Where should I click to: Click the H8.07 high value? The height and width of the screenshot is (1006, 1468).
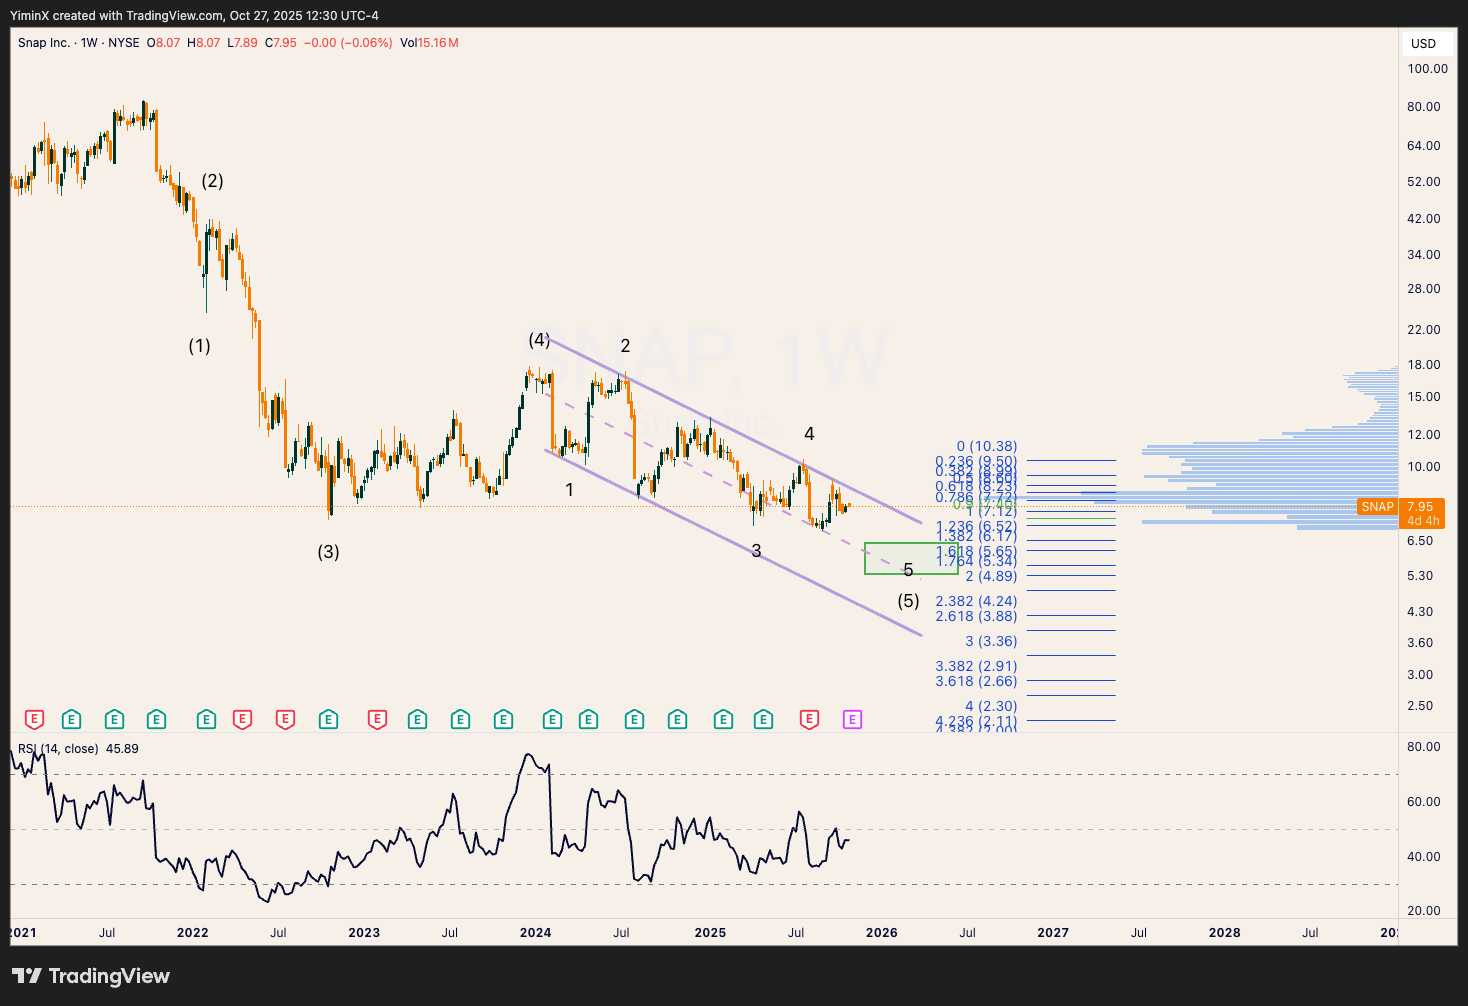(x=204, y=43)
